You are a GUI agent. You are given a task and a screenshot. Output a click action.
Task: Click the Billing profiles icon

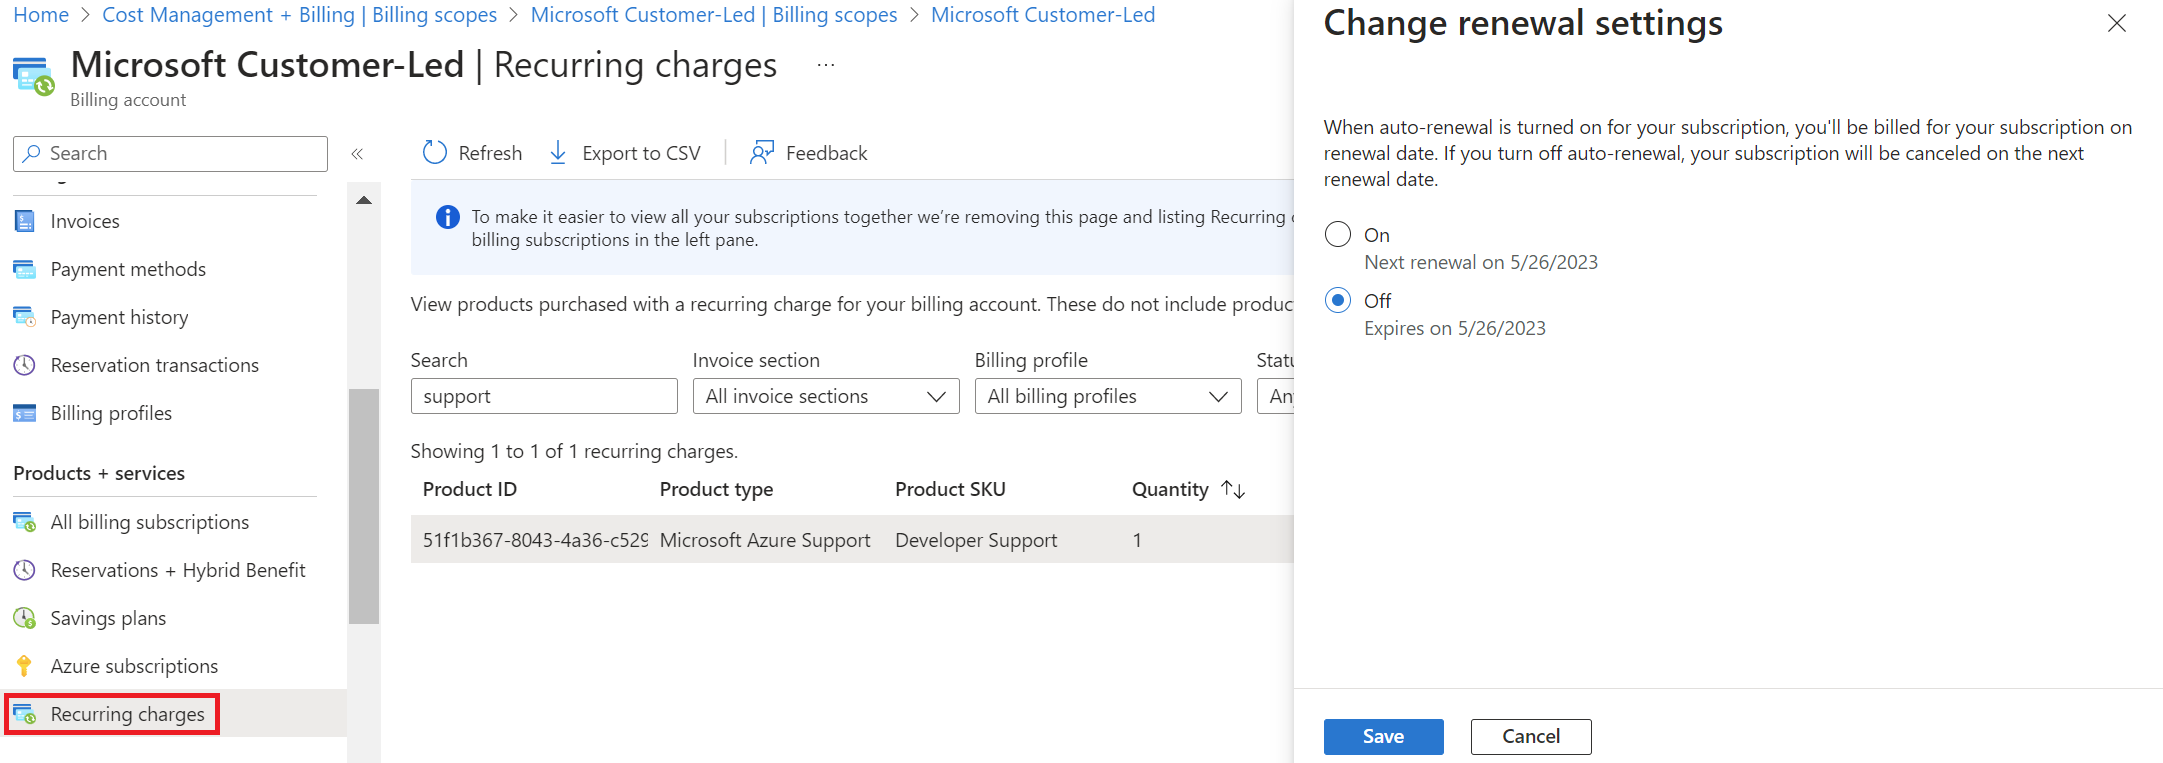(x=25, y=413)
